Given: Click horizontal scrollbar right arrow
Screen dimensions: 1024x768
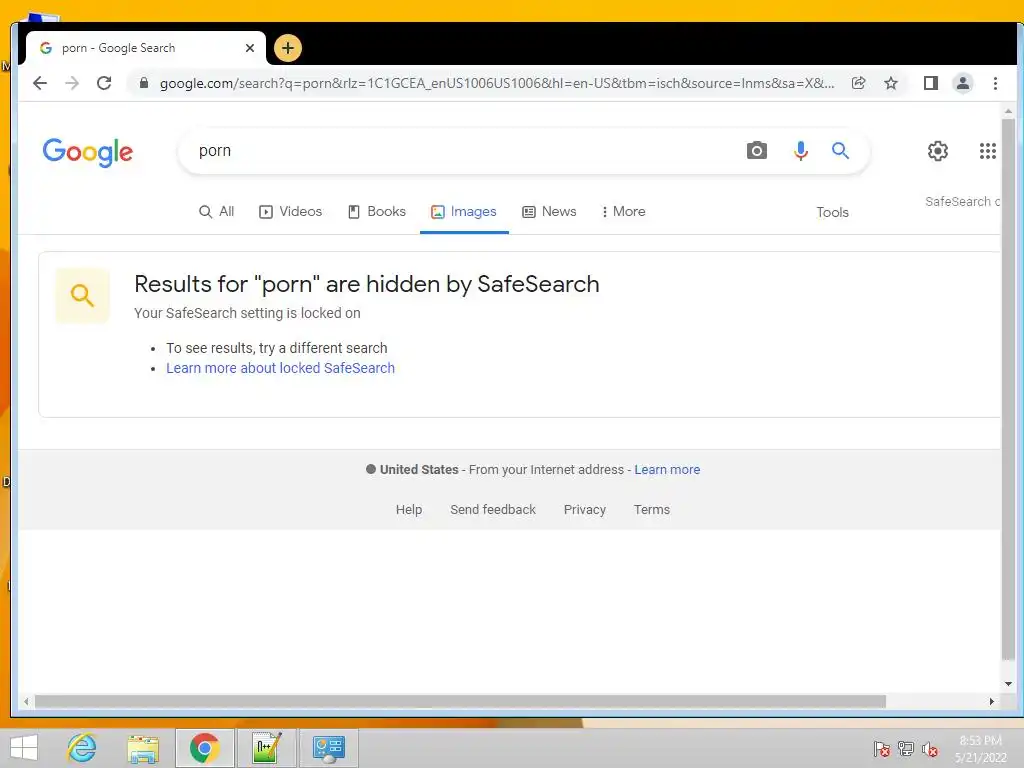Looking at the screenshot, I should 991,701.
